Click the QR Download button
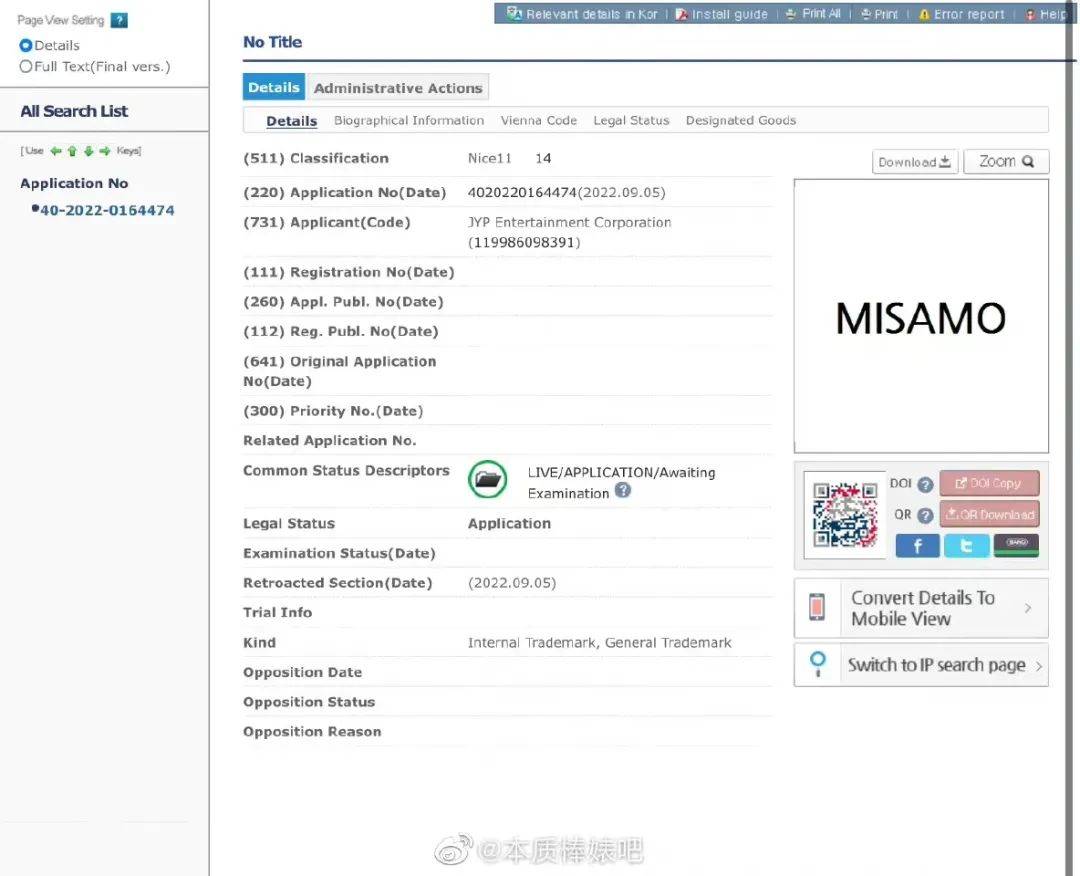This screenshot has height=876, width=1080. click(x=989, y=514)
